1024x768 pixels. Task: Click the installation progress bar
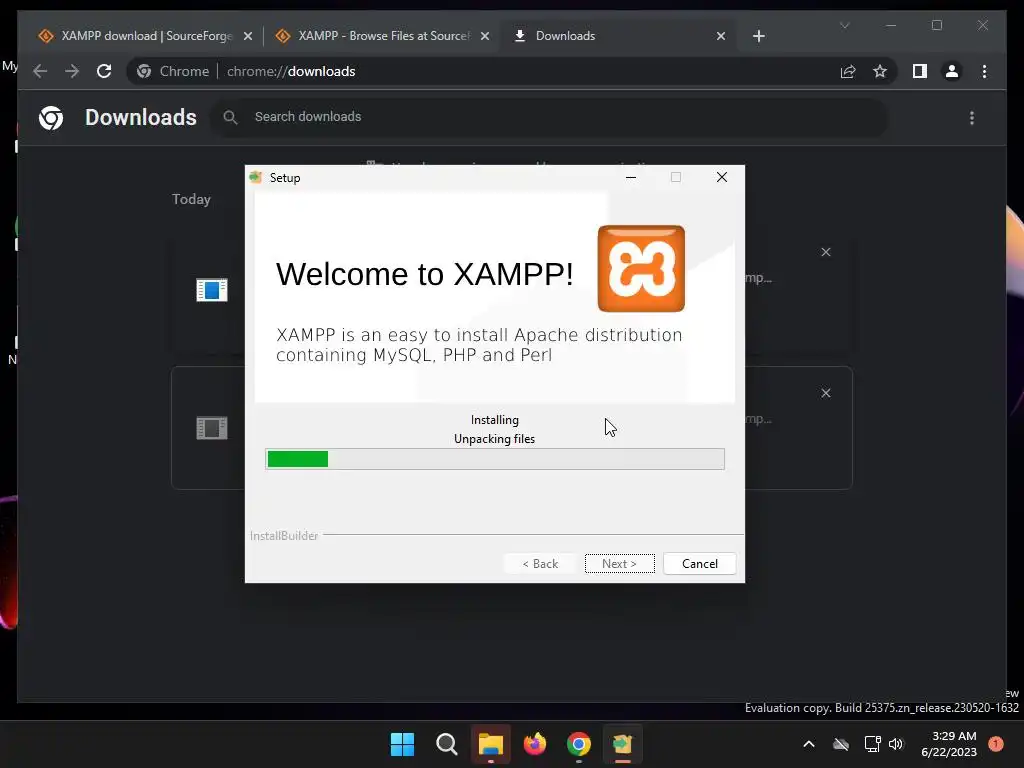(494, 459)
